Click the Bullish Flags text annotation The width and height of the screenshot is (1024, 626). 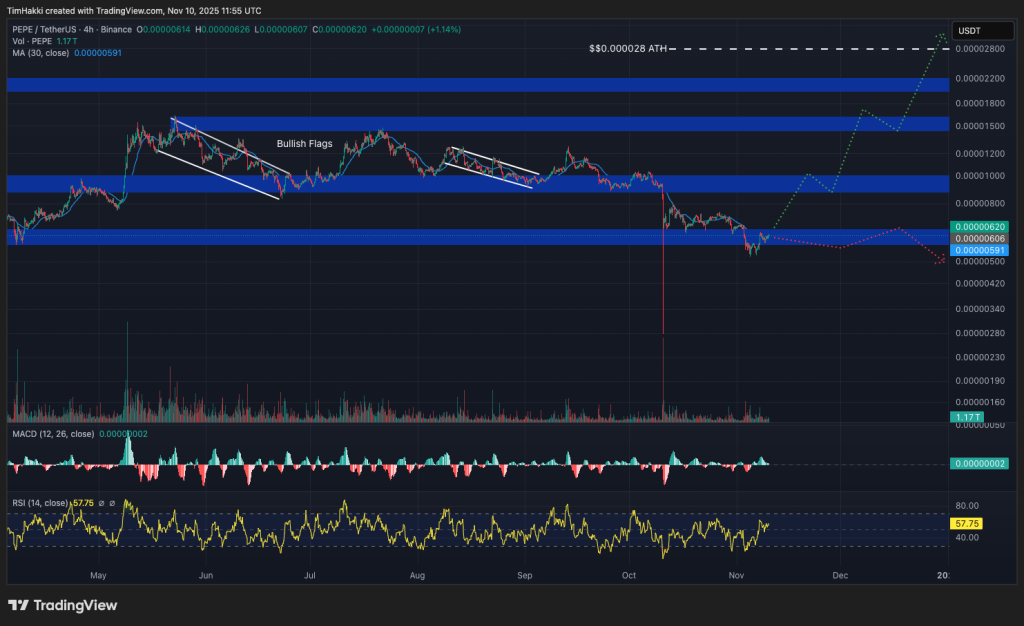pyautogui.click(x=304, y=144)
